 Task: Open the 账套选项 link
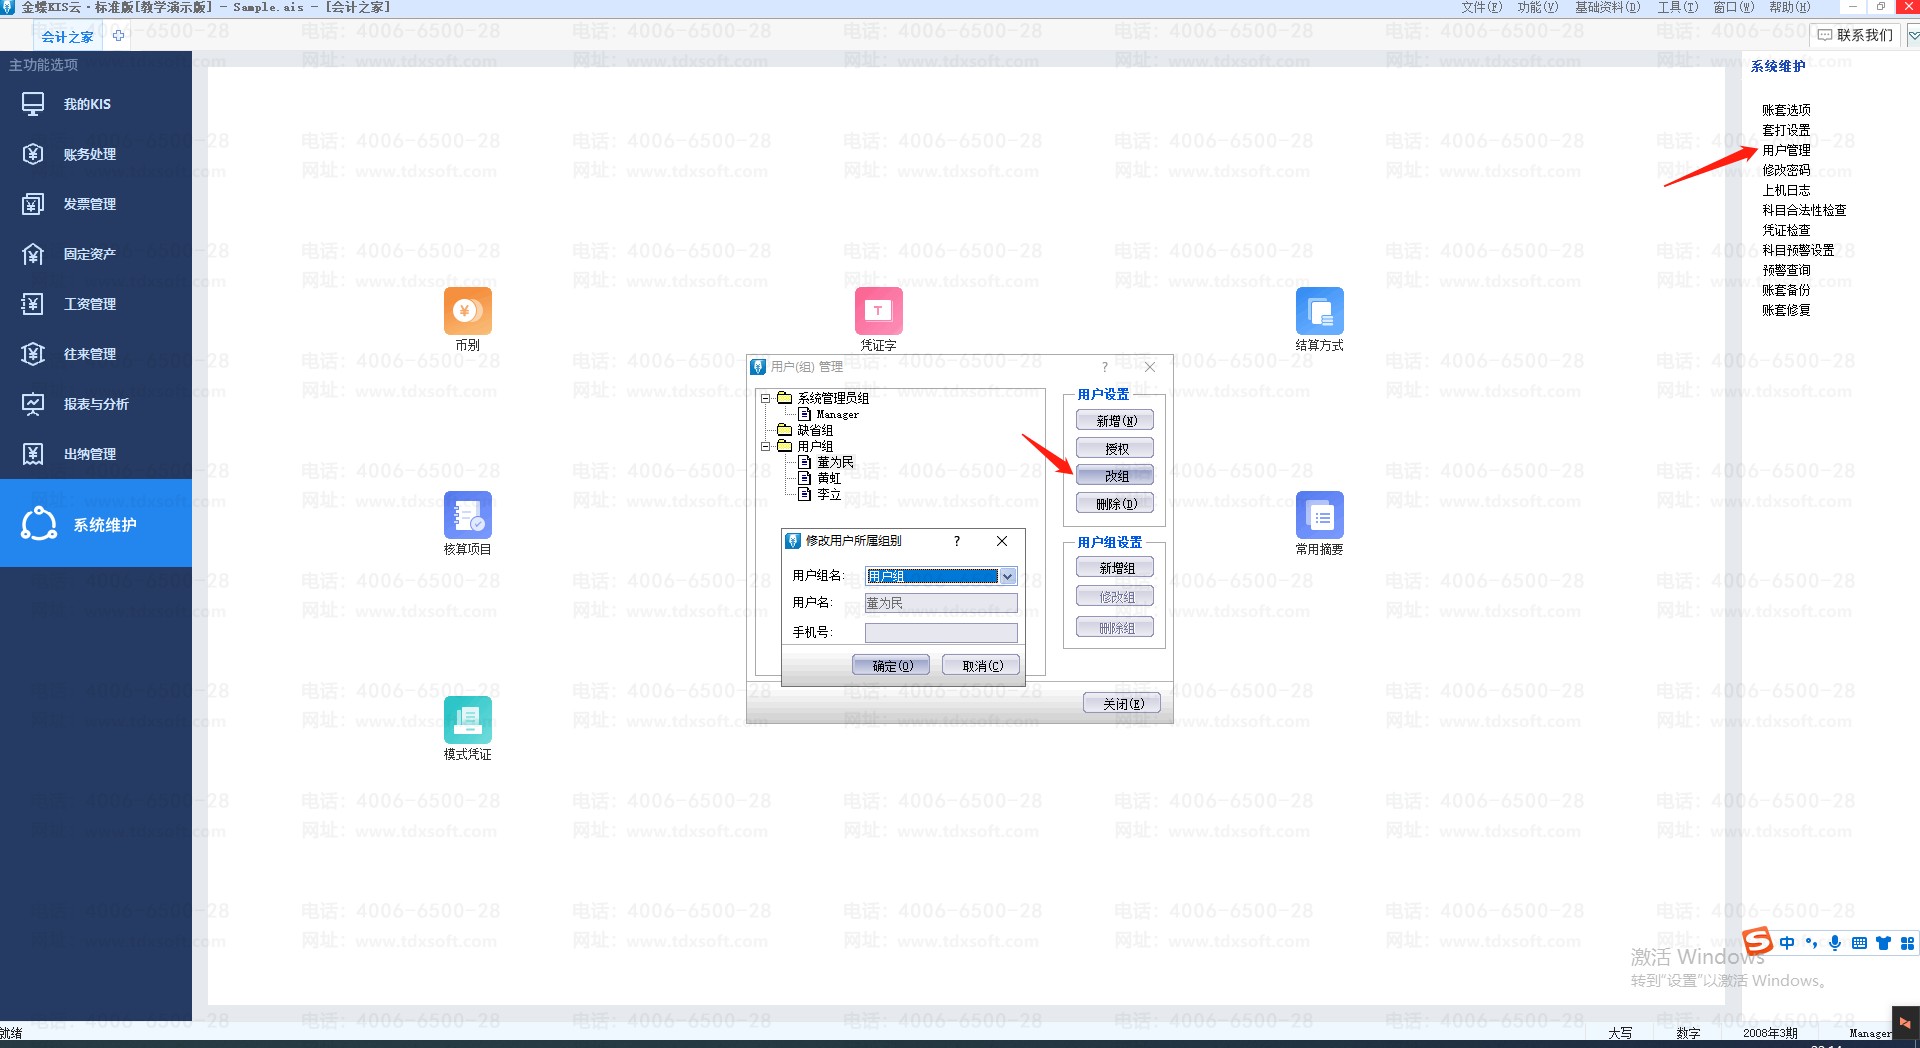point(1786,110)
